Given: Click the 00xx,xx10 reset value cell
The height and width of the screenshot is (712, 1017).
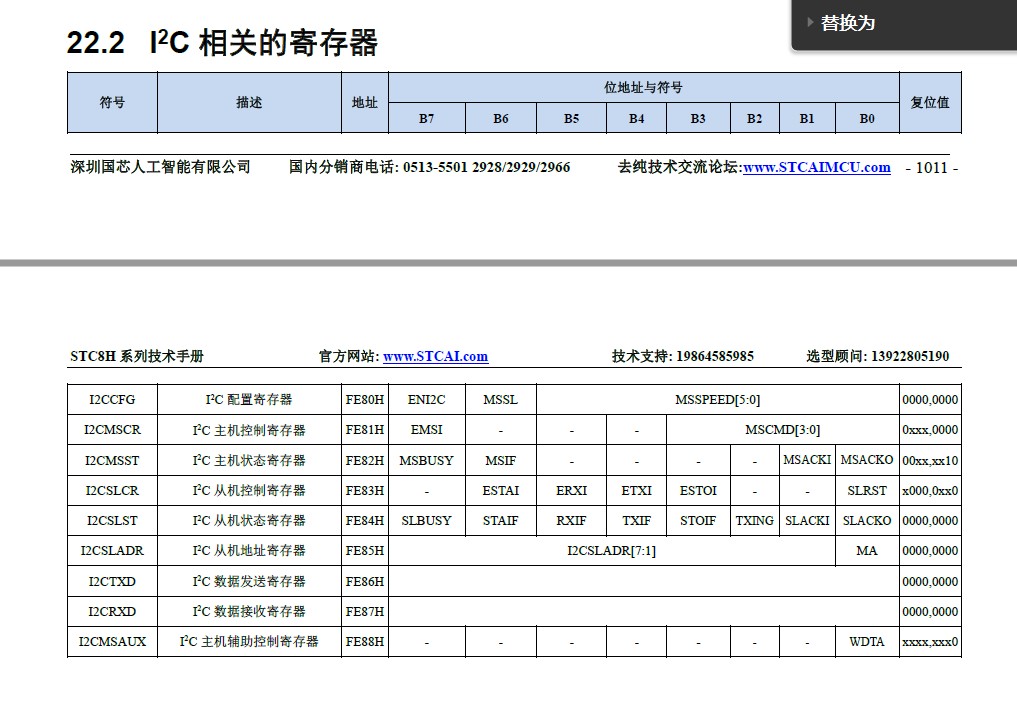Looking at the screenshot, I should point(930,460).
